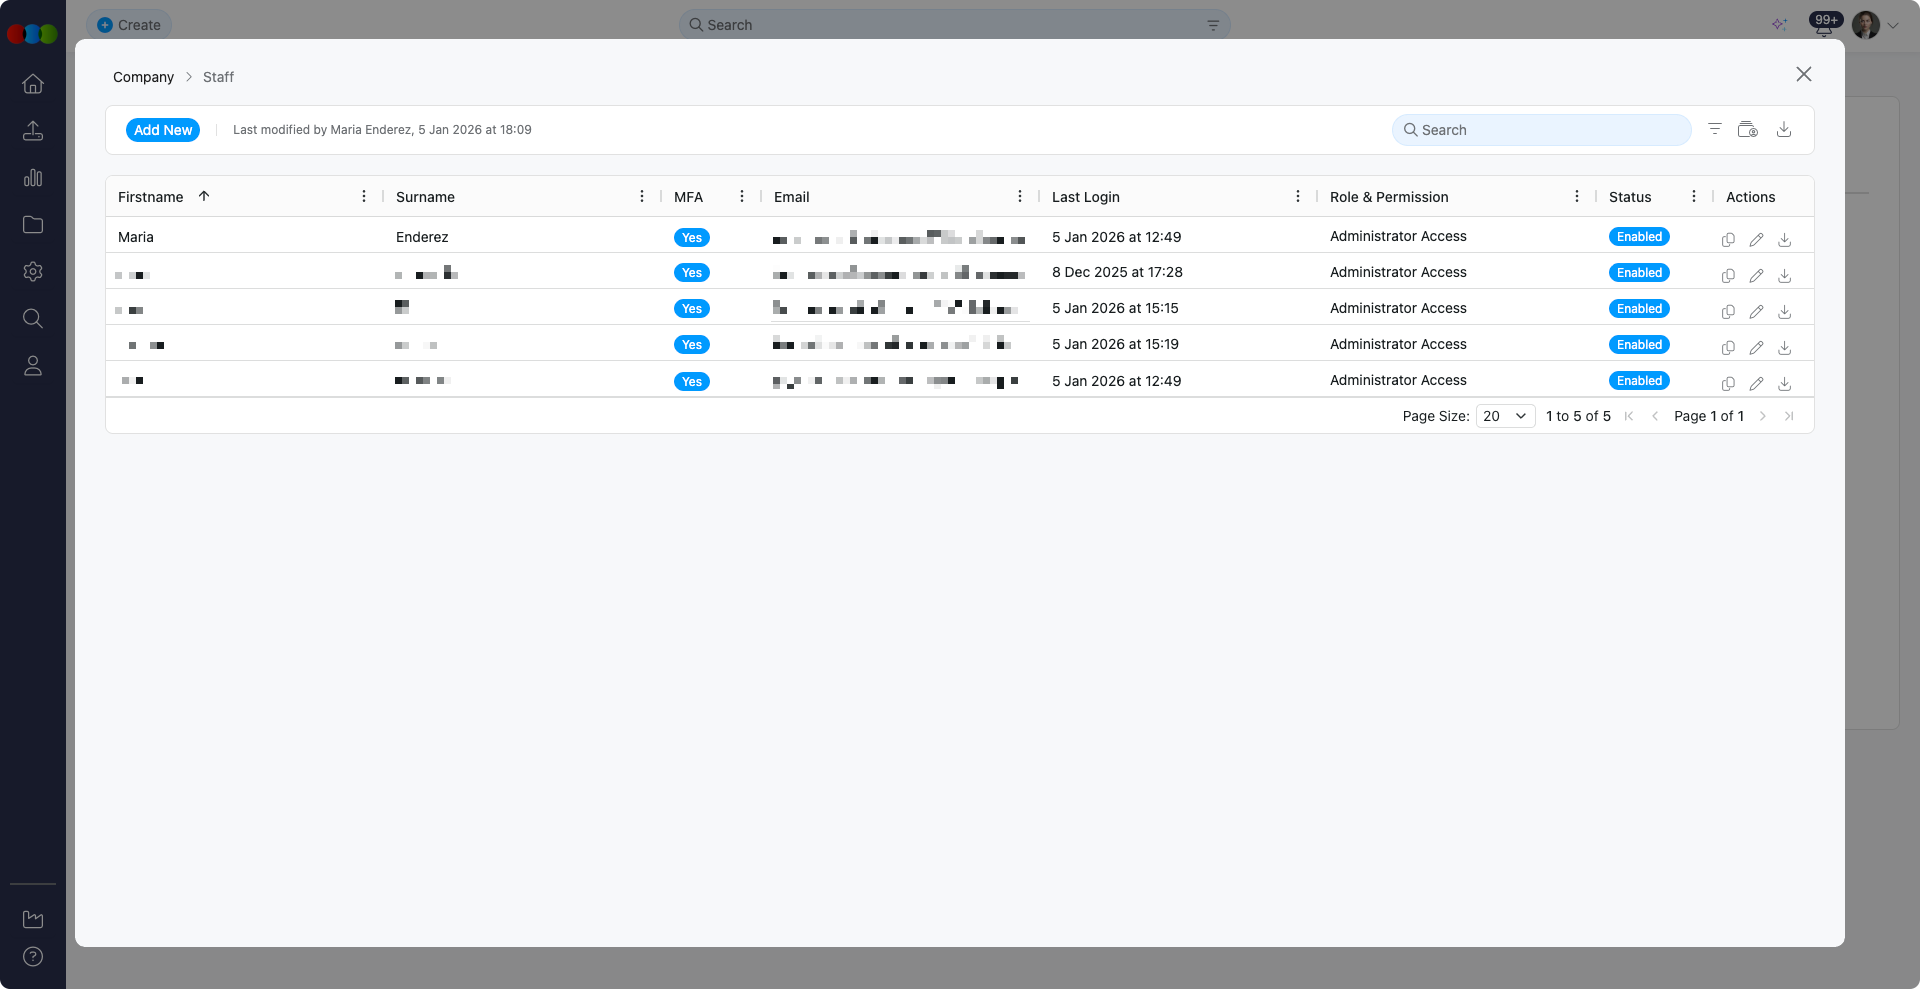This screenshot has width=1920, height=989.
Task: Open the Firstname column options menu
Action: click(364, 197)
